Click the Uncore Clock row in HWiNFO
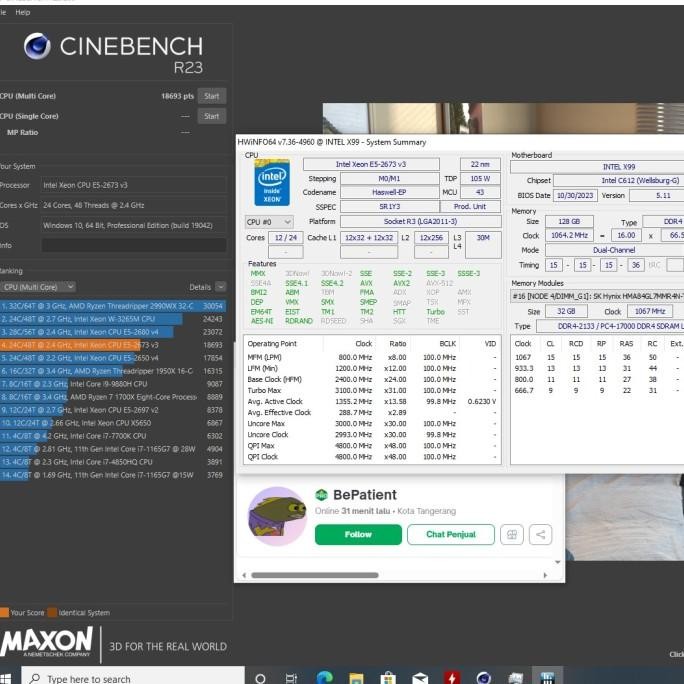 [372, 434]
